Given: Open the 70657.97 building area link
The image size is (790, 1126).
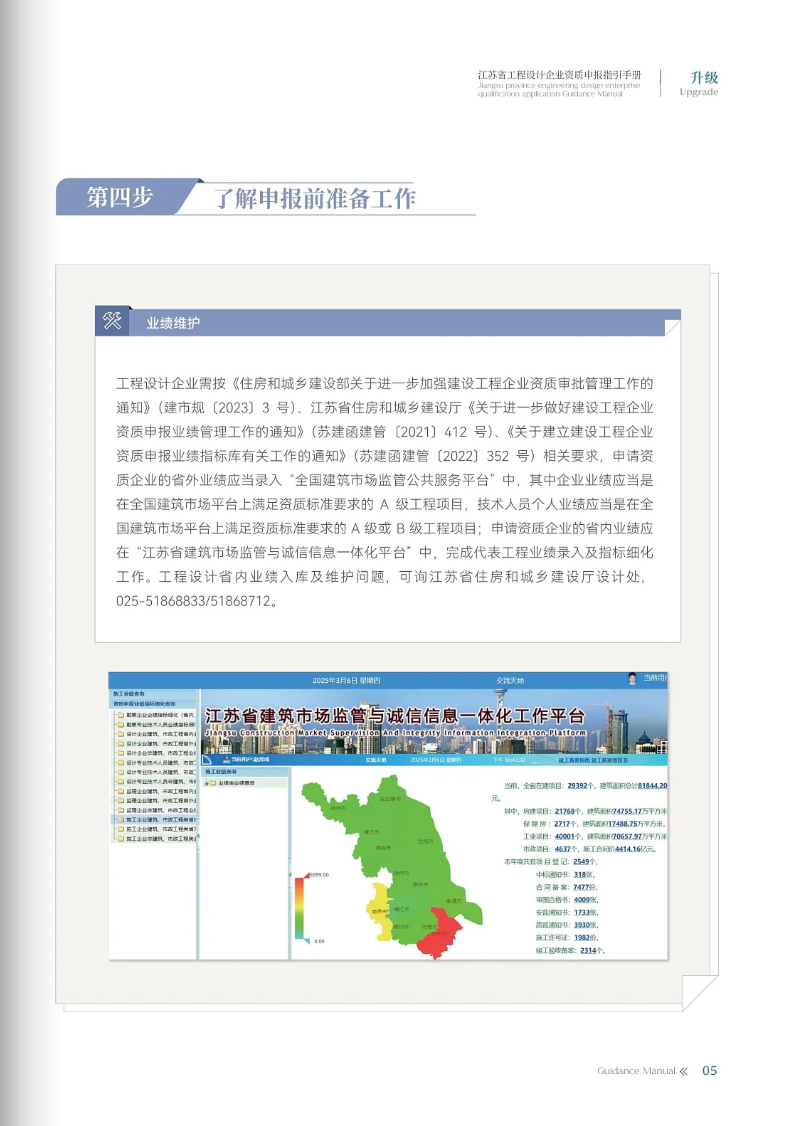Looking at the screenshot, I should (627, 837).
